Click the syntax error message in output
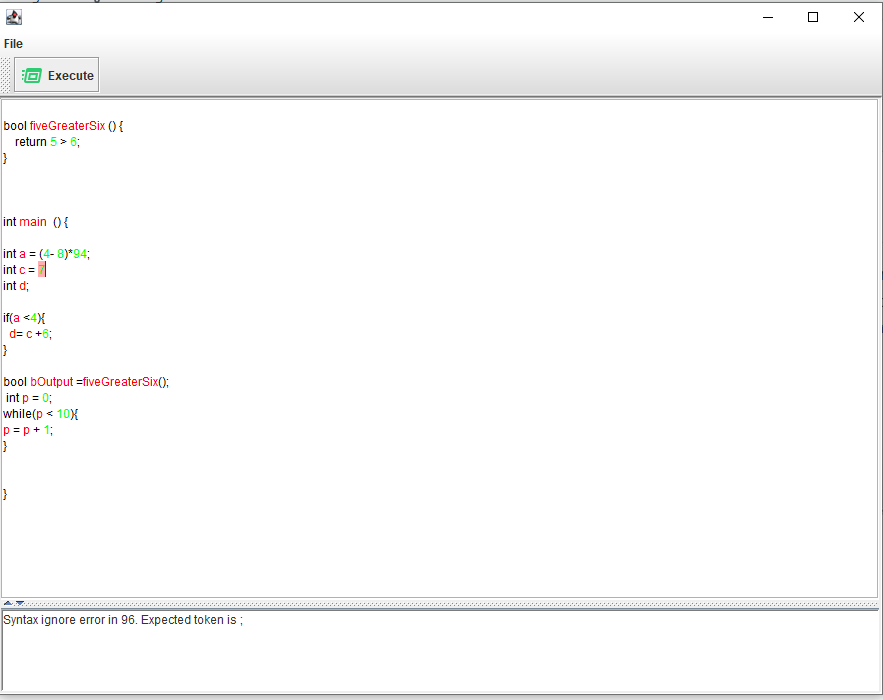Screen dimensions: 883x700 123,620
